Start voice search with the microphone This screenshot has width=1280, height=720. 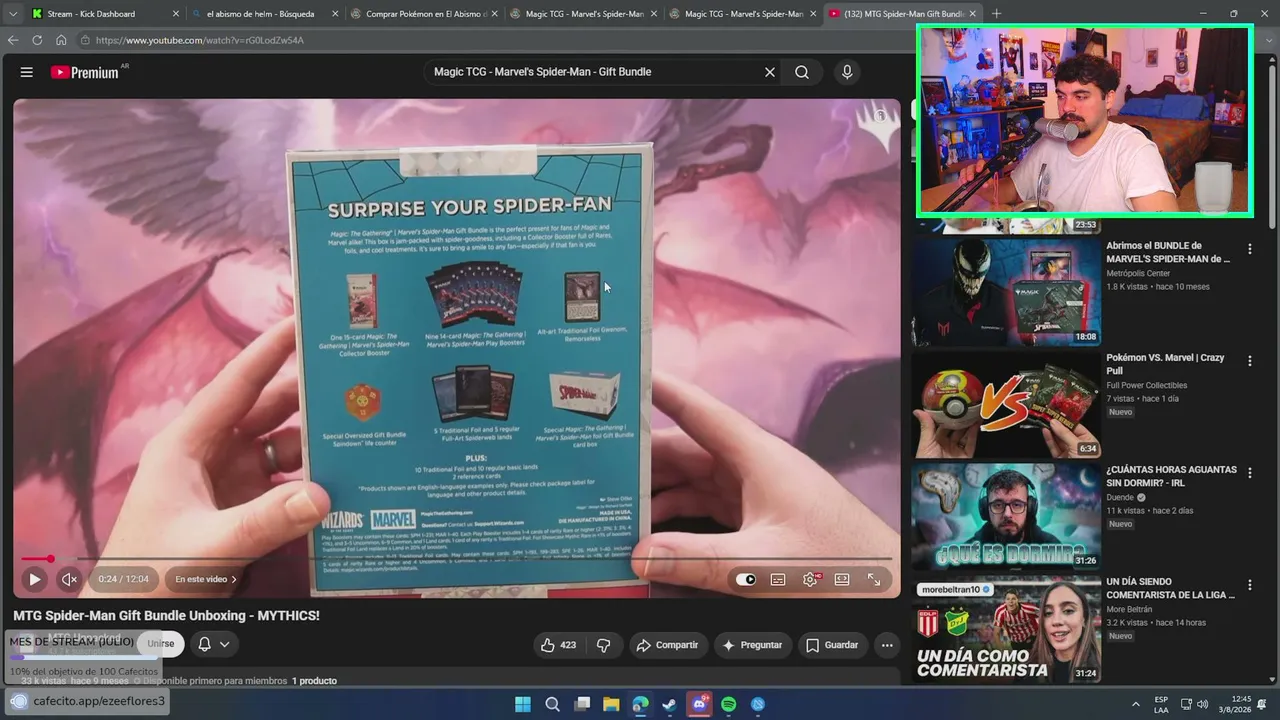847,72
